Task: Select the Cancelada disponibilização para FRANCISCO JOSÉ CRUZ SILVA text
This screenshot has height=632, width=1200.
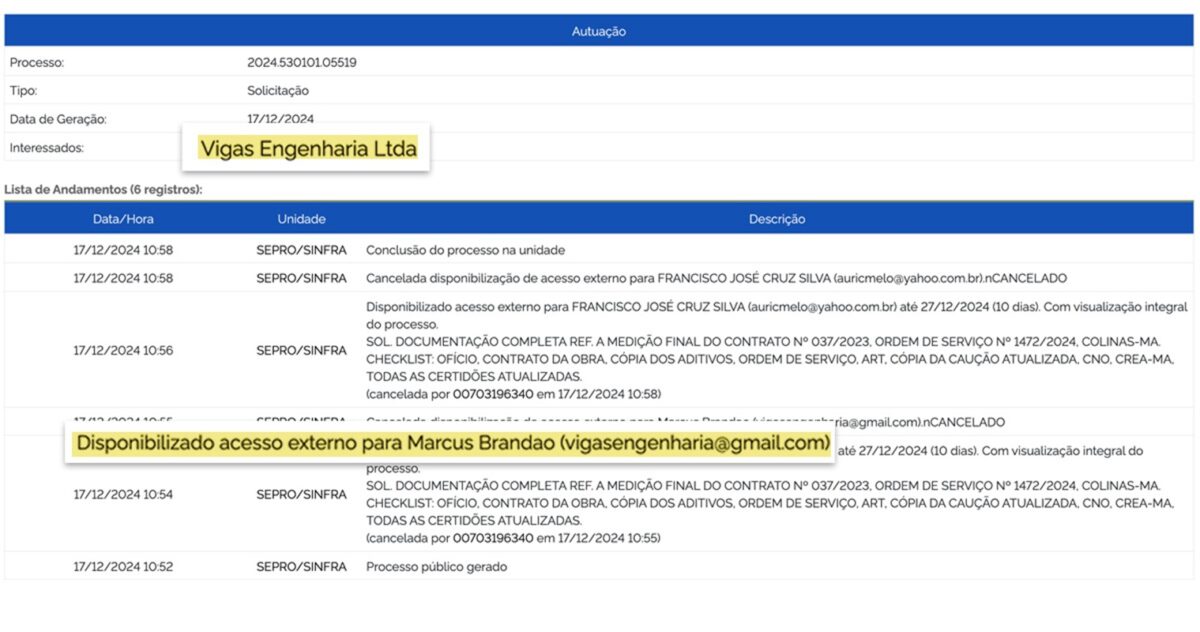Action: [716, 278]
